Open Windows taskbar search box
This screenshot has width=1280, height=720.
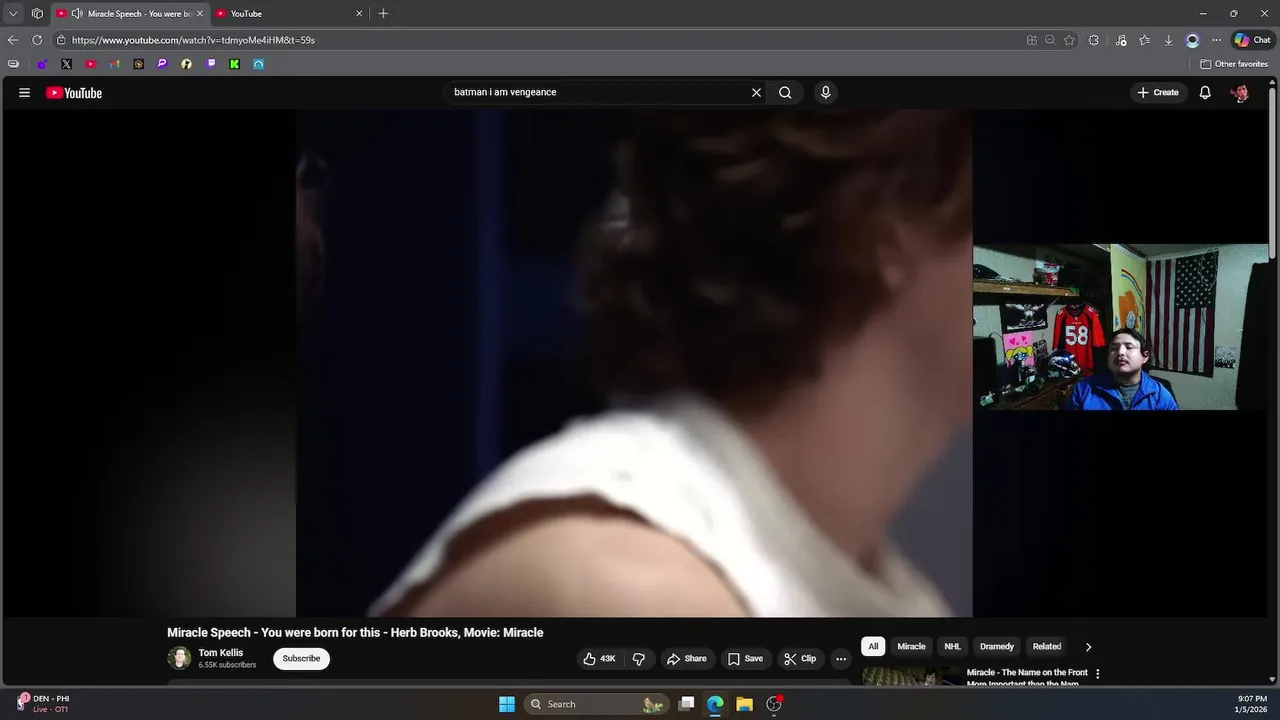pos(596,704)
